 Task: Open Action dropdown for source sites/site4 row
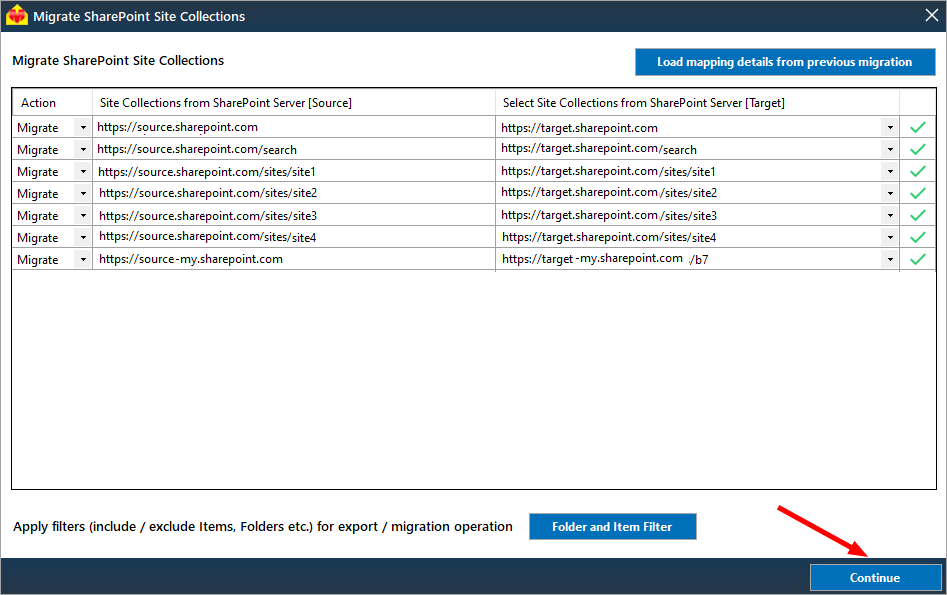(83, 237)
